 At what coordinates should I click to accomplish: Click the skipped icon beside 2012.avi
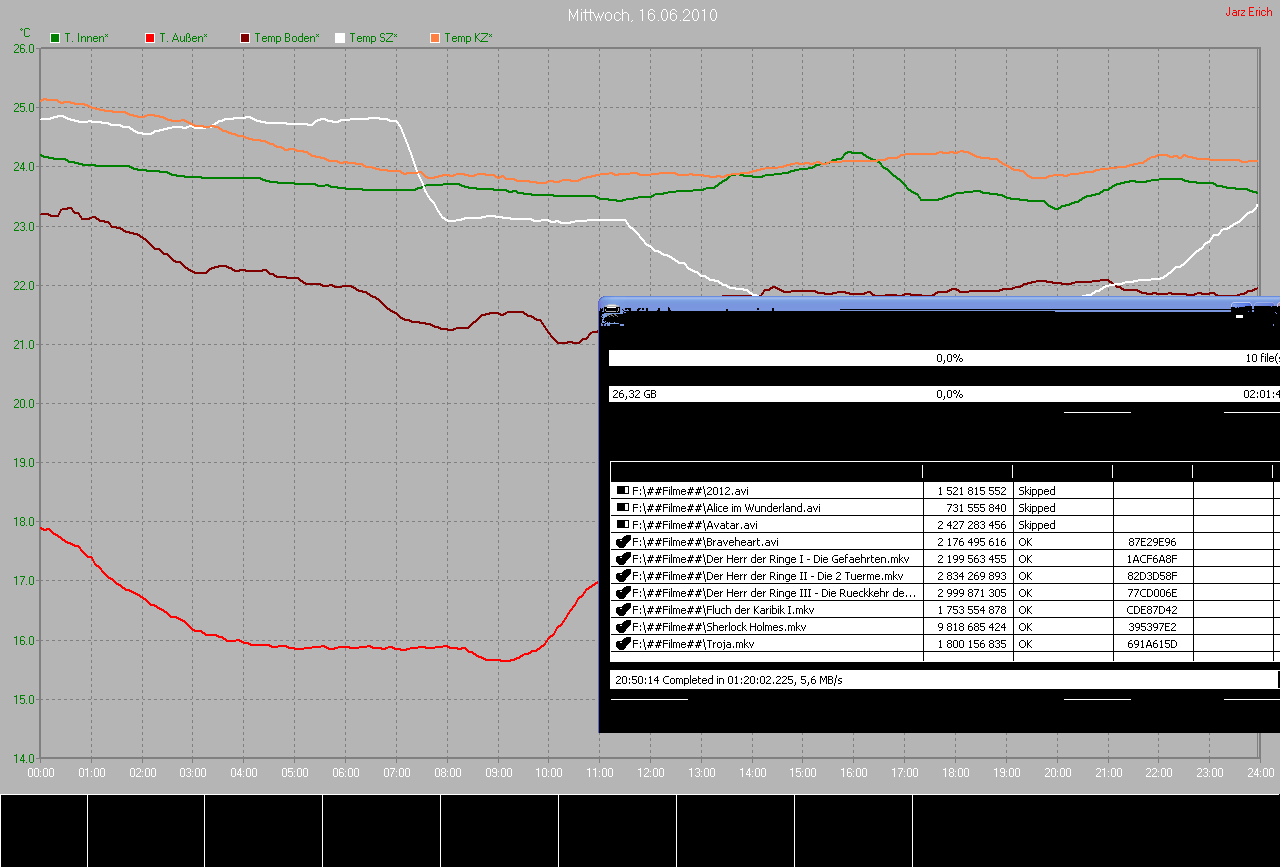pyautogui.click(x=623, y=491)
